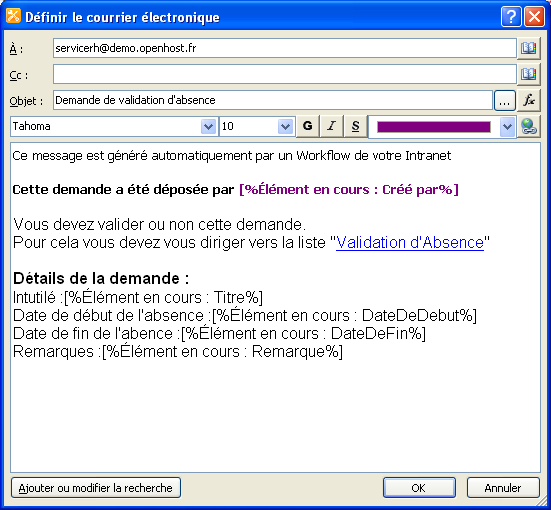Screen dimensions: 551x510
Task: Expand the Tahoma font dropdown
Action: (208, 127)
